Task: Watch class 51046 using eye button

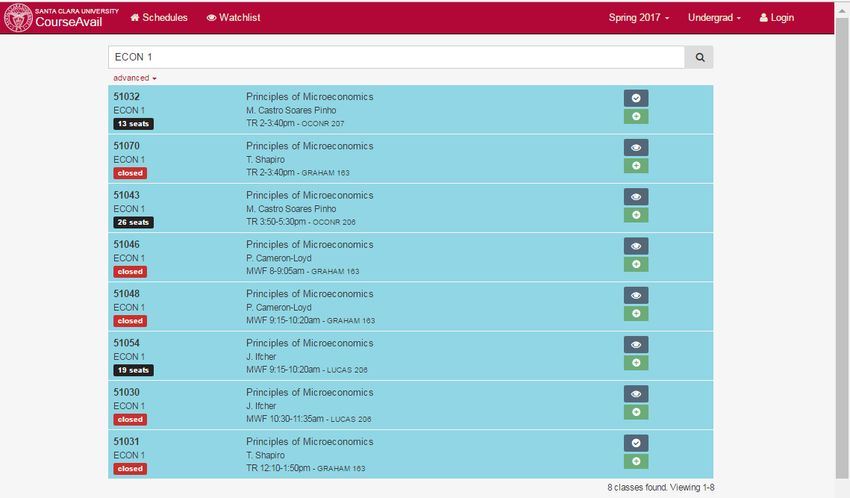Action: [636, 246]
